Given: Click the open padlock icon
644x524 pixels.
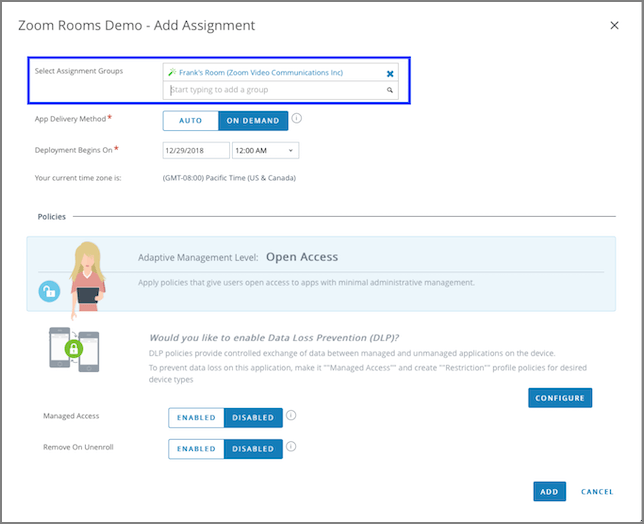Looking at the screenshot, I should coord(48,291).
